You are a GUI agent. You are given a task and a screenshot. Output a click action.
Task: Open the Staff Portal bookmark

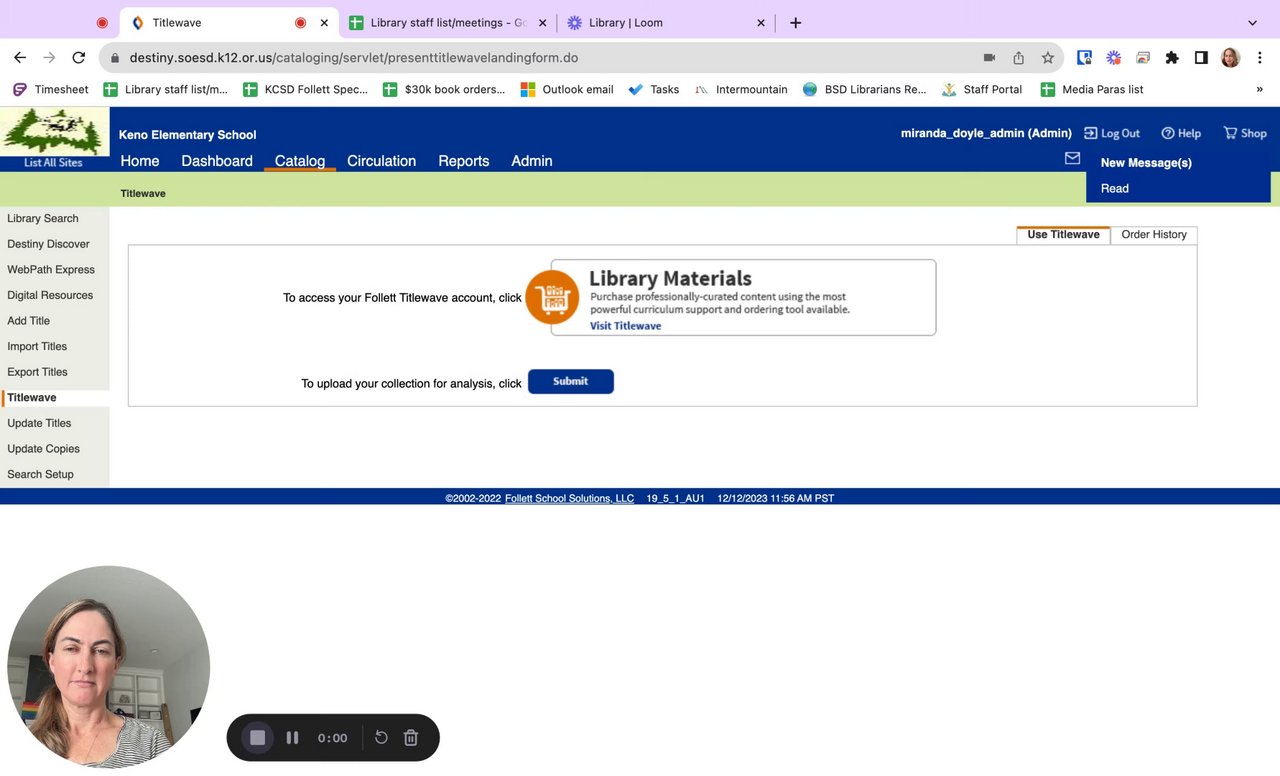[x=982, y=89]
